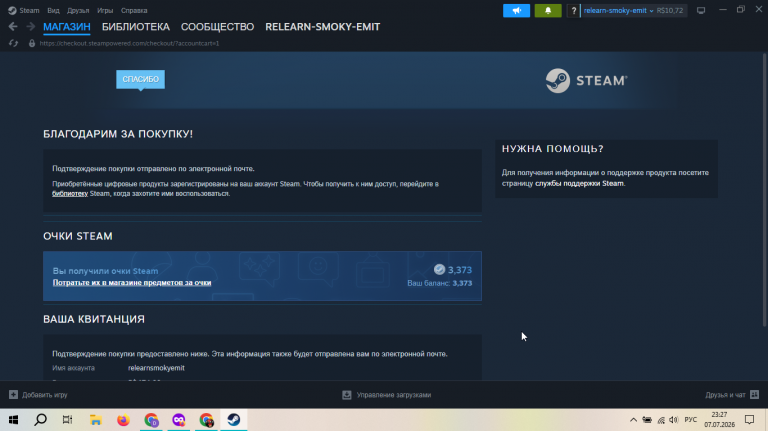Open Потратьте их в магазине предметов link
Screen dimensions: 768x431
132,283
